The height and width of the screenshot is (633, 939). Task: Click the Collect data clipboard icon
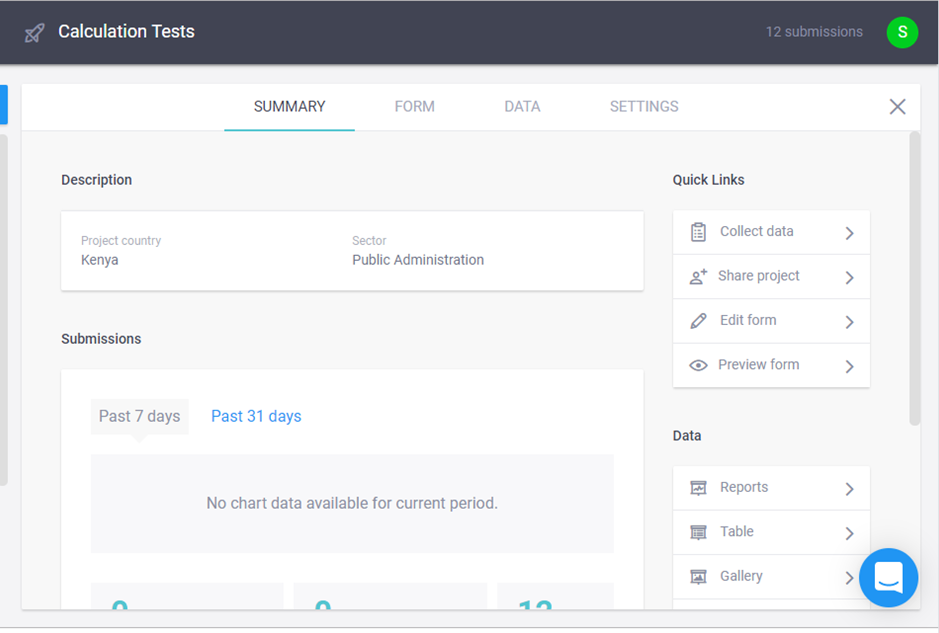coord(698,232)
